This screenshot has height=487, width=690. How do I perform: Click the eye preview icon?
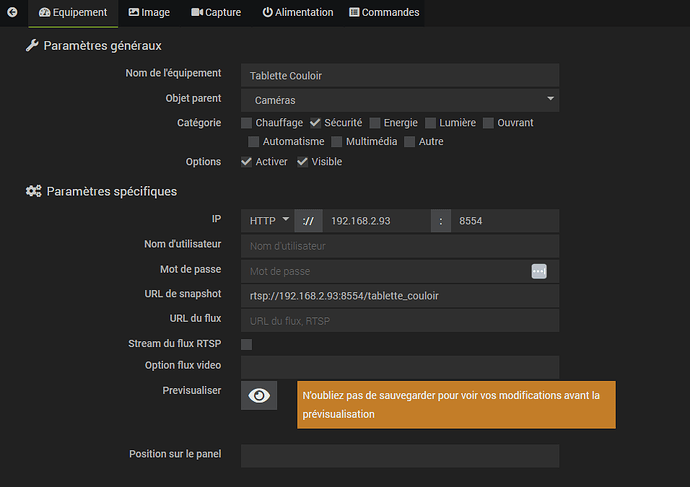coord(259,396)
